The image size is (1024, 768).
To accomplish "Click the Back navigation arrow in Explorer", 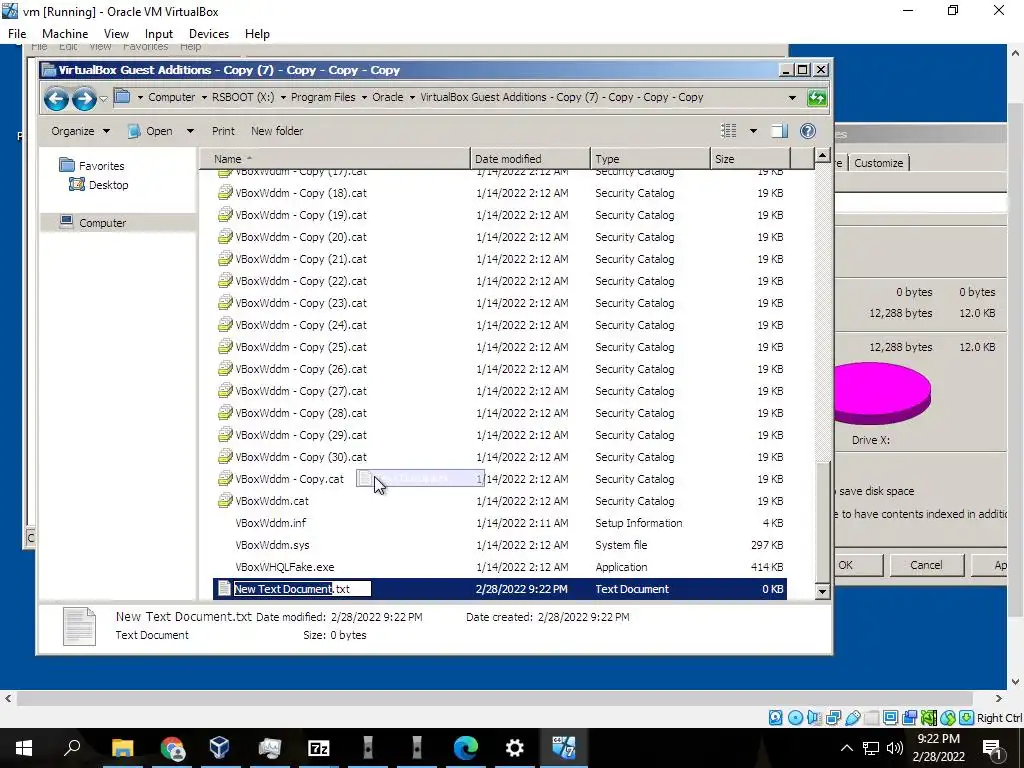I will coord(56,99).
